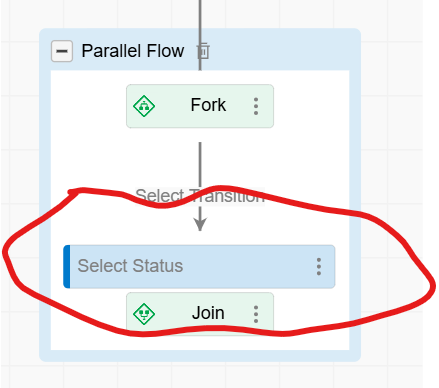Click the Parallel Flow title text

[x=133, y=51]
